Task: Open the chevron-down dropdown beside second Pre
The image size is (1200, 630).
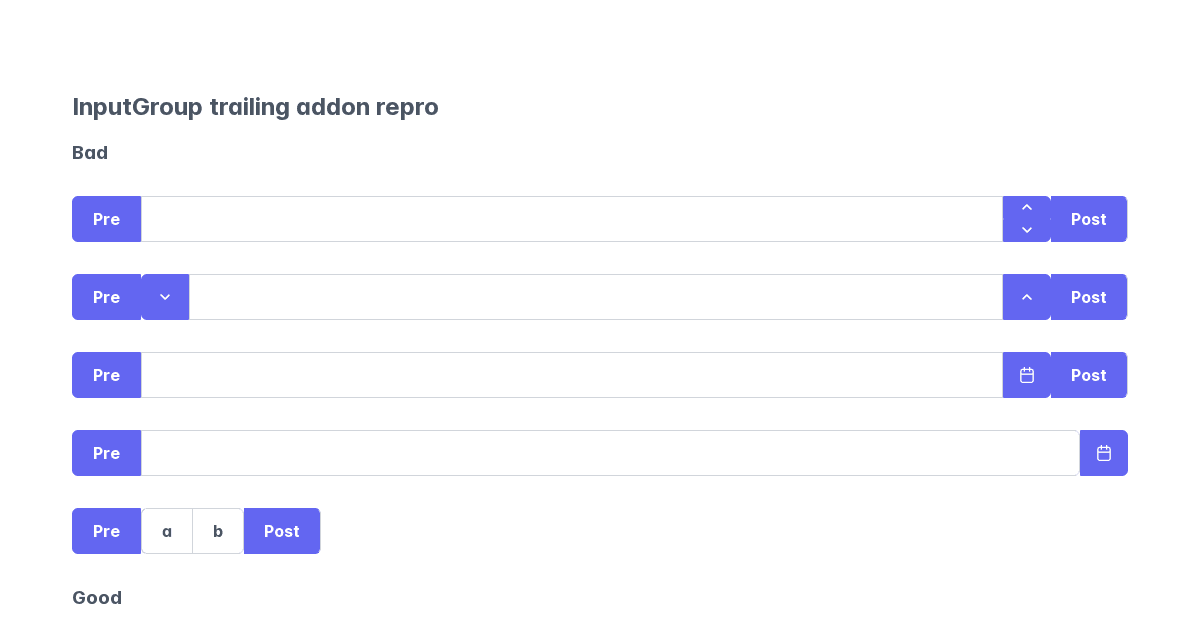Action: click(x=165, y=297)
